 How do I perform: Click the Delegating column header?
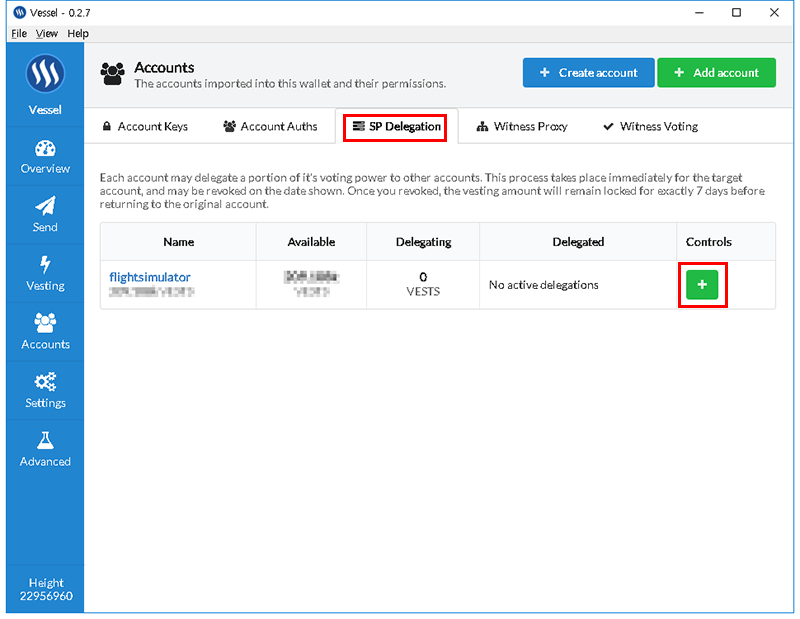(x=423, y=242)
